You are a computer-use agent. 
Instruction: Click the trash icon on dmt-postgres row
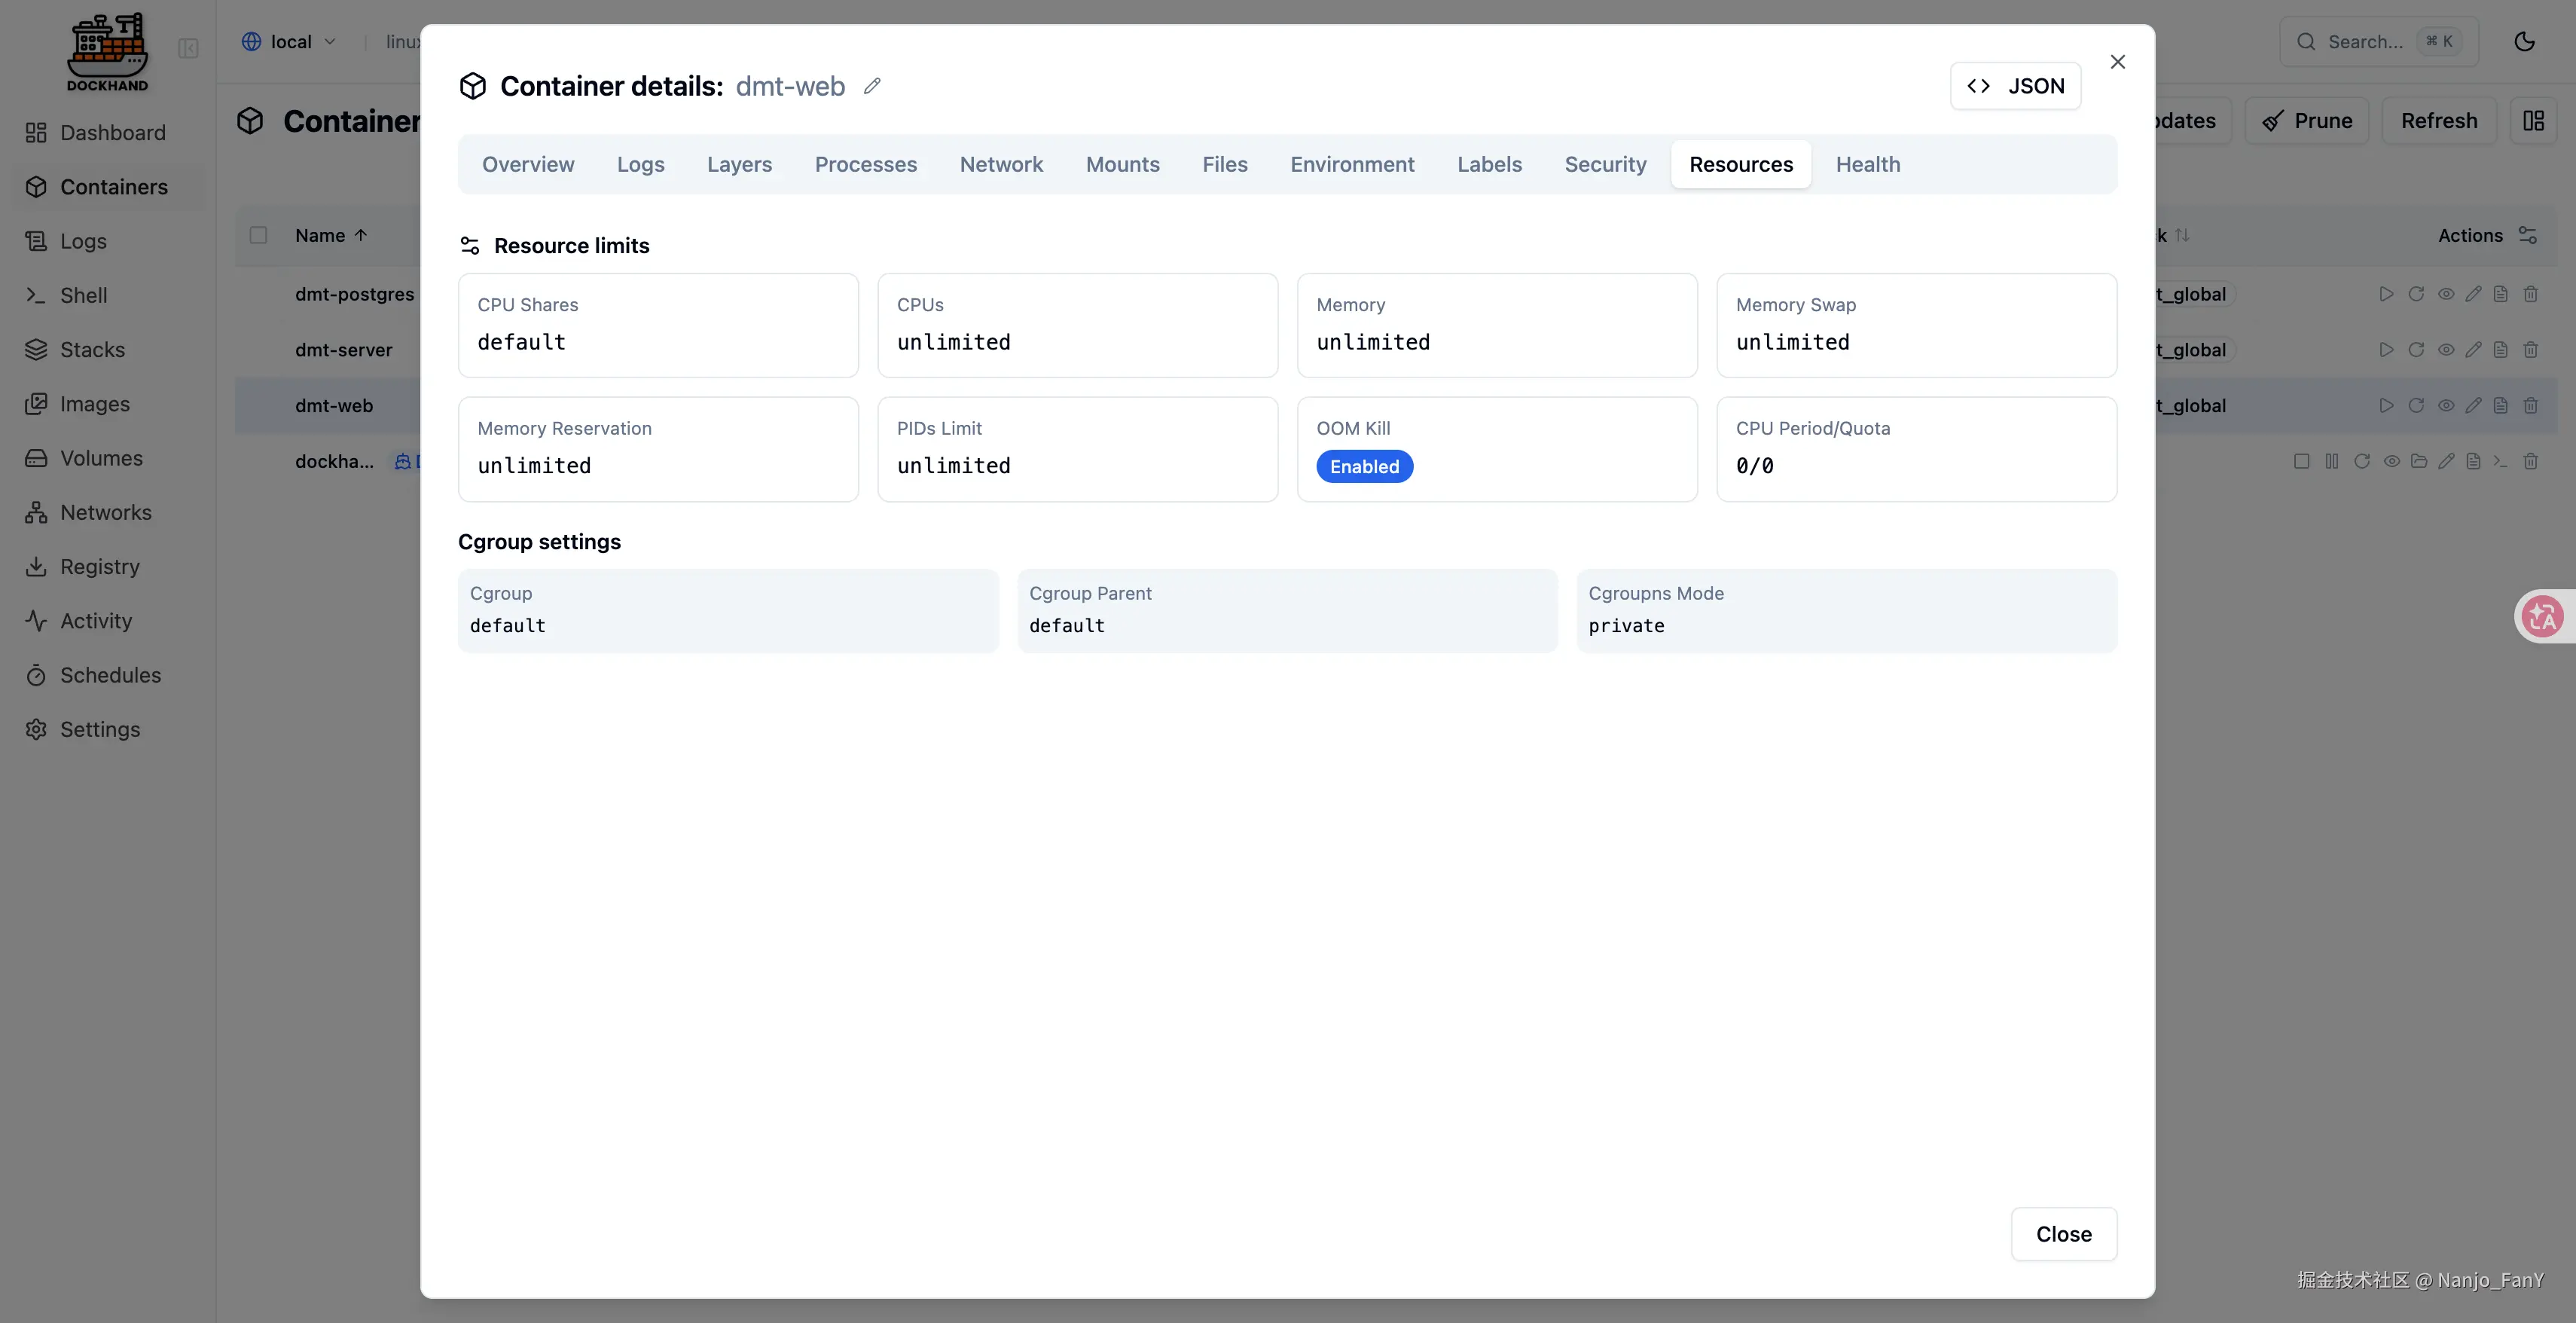pyautogui.click(x=2530, y=294)
